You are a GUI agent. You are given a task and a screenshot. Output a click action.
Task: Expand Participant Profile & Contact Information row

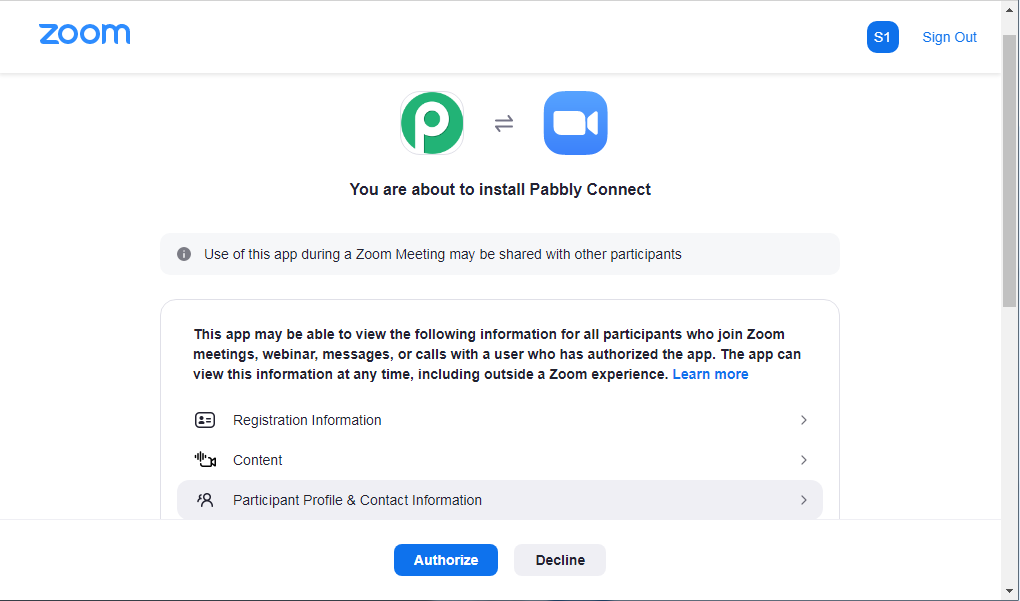point(500,500)
